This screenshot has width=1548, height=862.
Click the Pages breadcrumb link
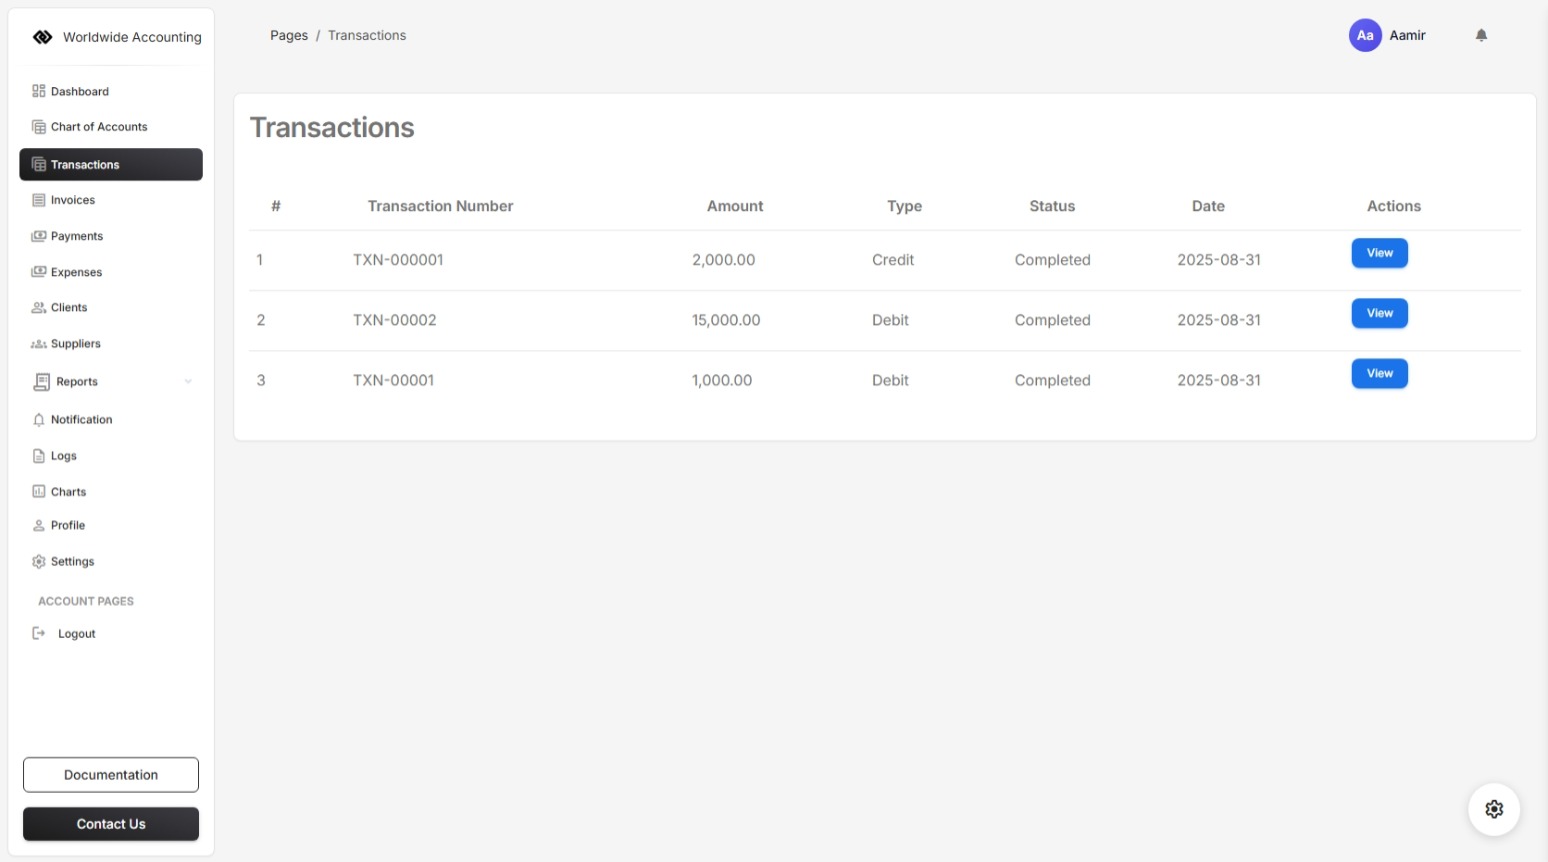click(289, 35)
